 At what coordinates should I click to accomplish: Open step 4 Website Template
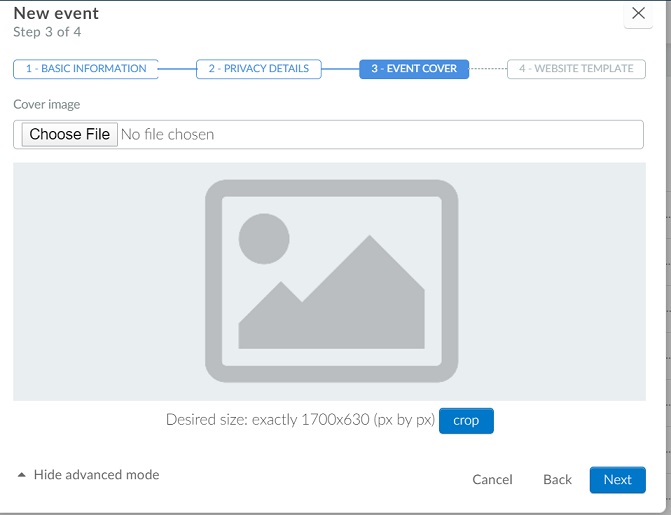(576, 69)
